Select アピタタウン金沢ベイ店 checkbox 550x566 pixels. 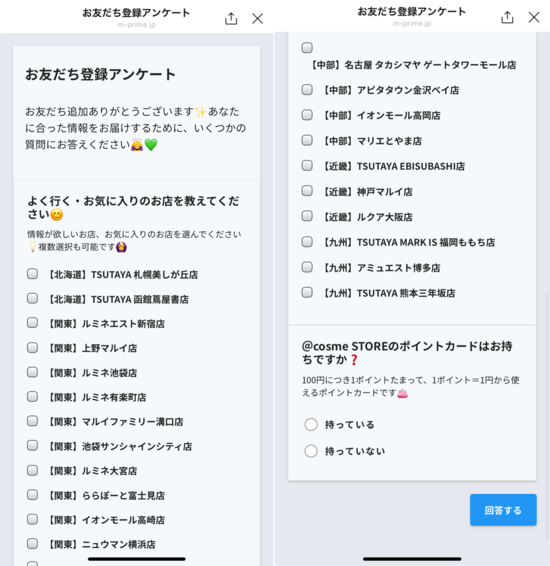[307, 90]
